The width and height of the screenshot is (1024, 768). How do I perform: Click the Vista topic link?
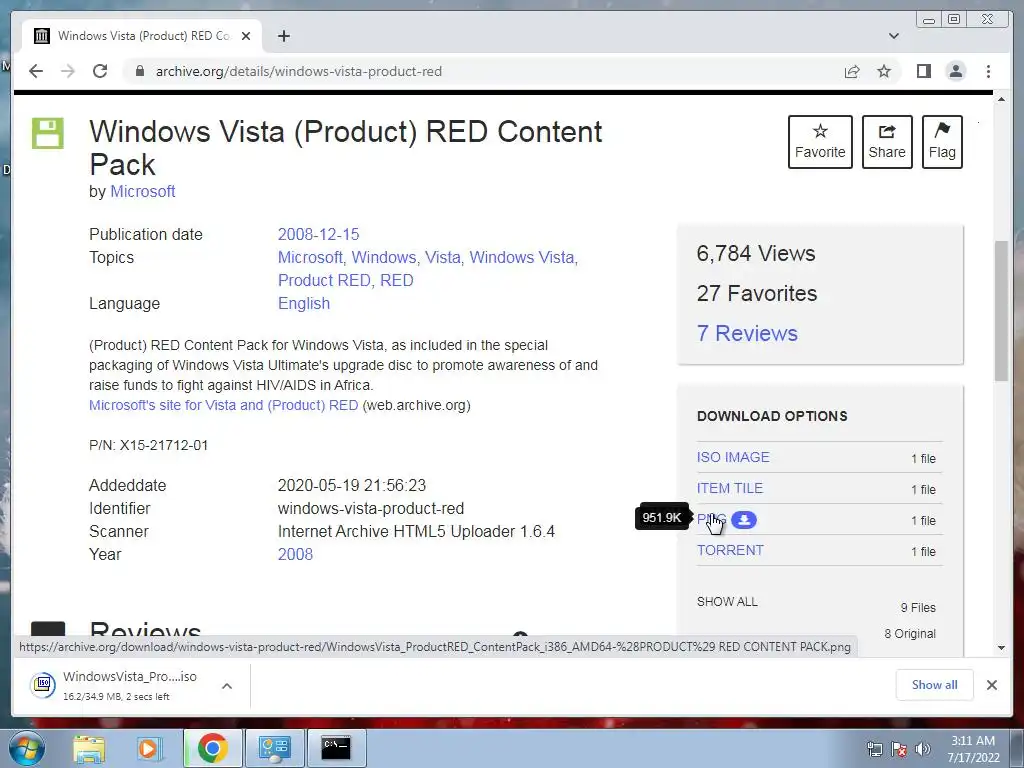(444, 257)
